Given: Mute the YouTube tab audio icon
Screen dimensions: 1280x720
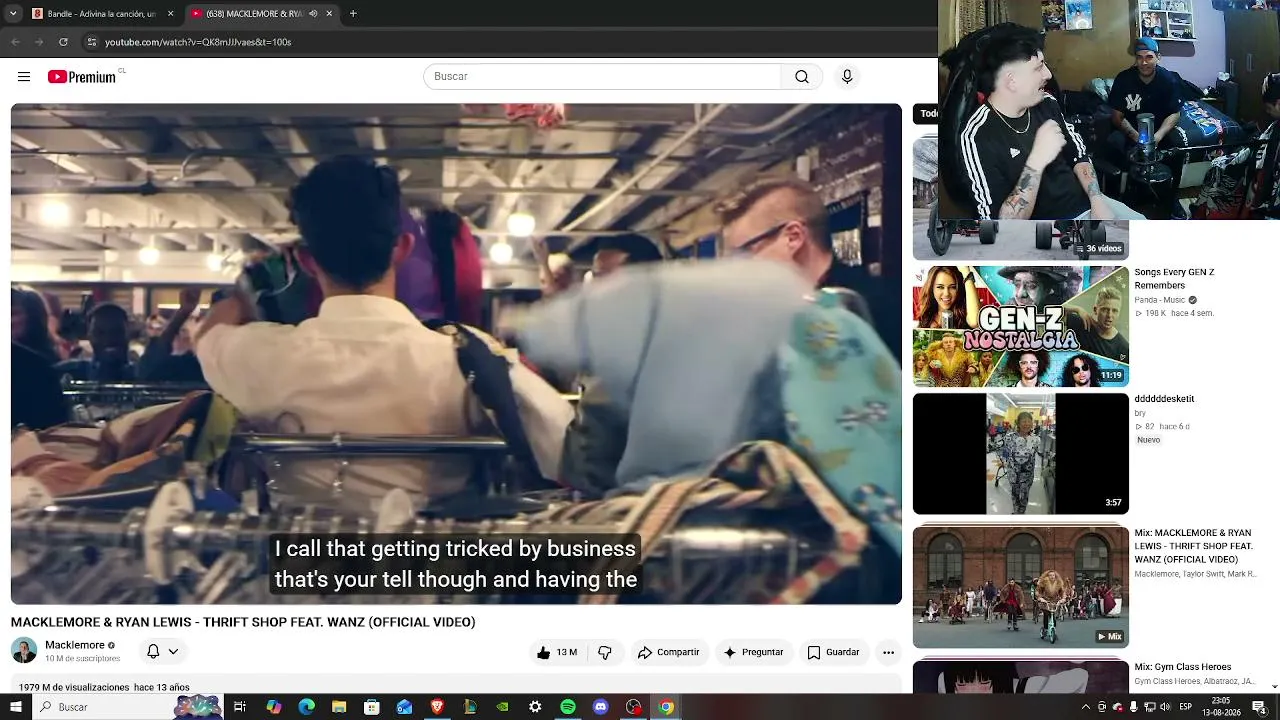Looking at the screenshot, I should [313, 14].
